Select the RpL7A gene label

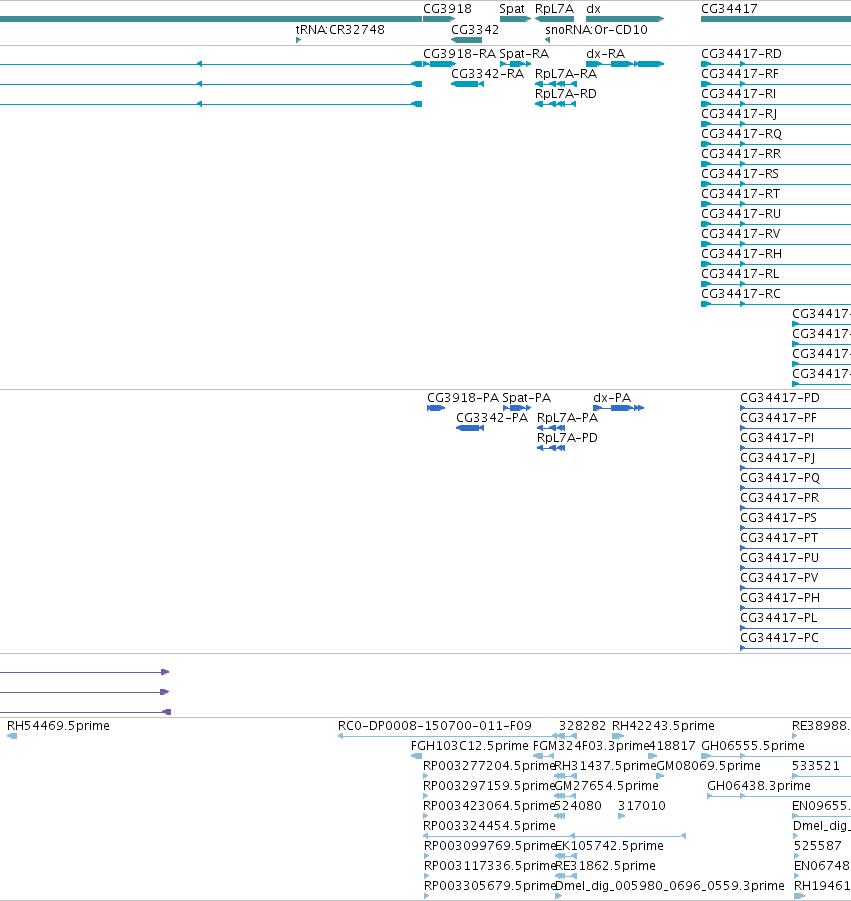[x=554, y=9]
